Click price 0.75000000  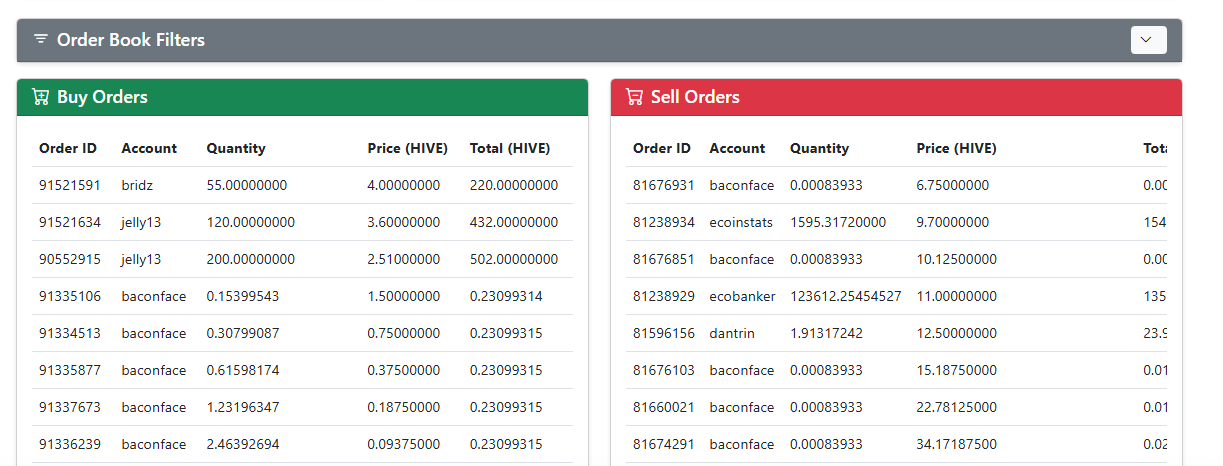[x=404, y=333]
